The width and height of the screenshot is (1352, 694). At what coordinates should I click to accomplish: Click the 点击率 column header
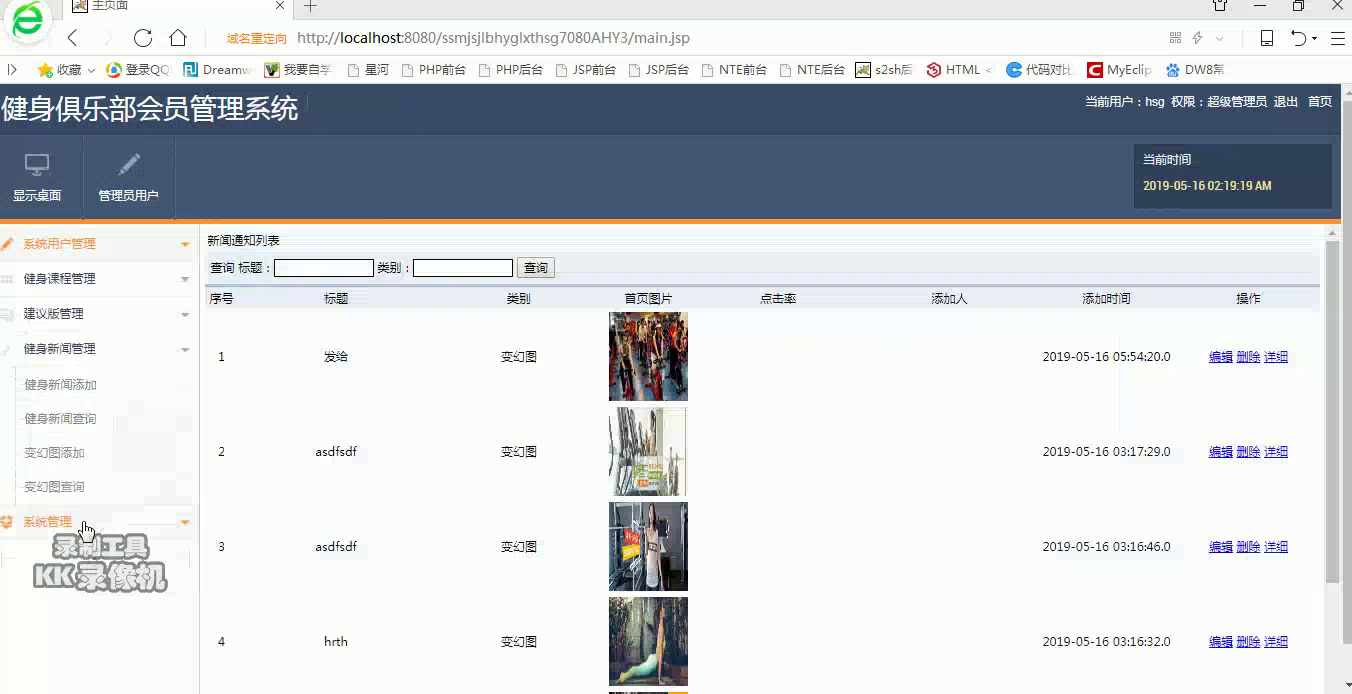pos(778,299)
